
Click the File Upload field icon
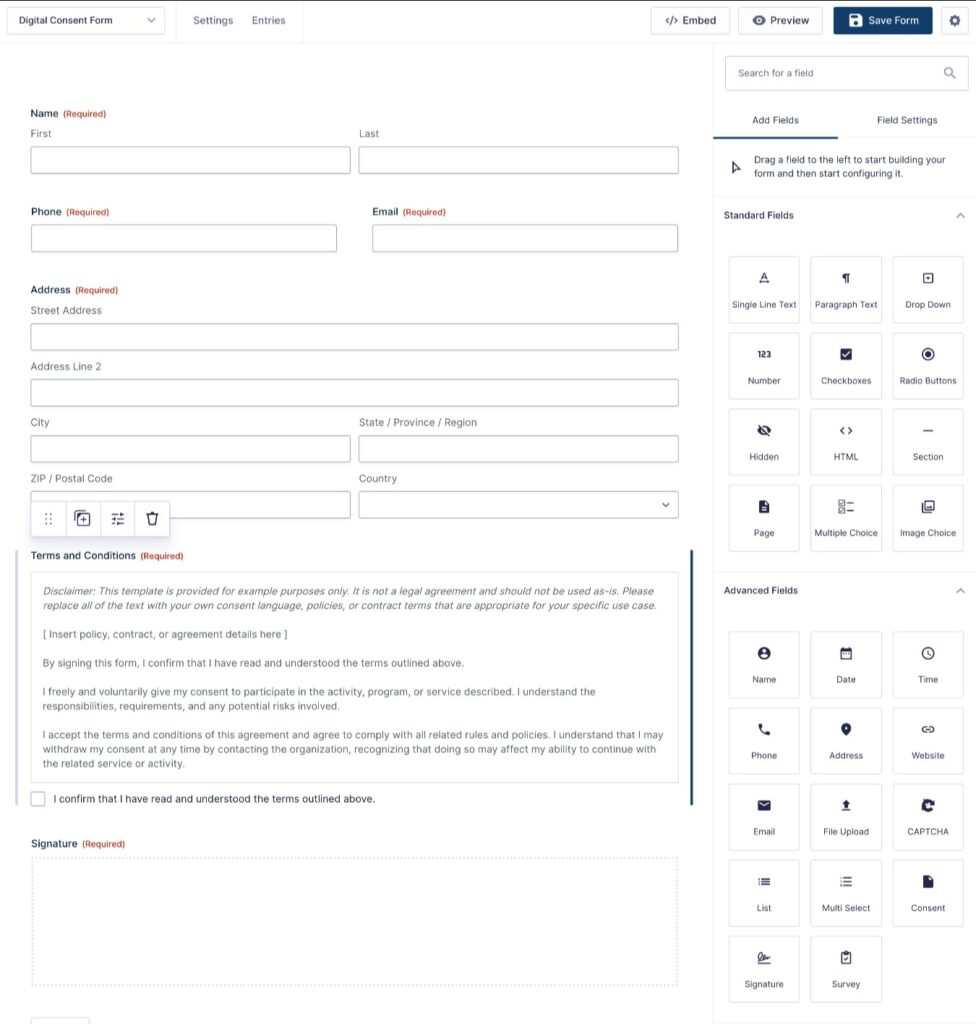(x=846, y=817)
